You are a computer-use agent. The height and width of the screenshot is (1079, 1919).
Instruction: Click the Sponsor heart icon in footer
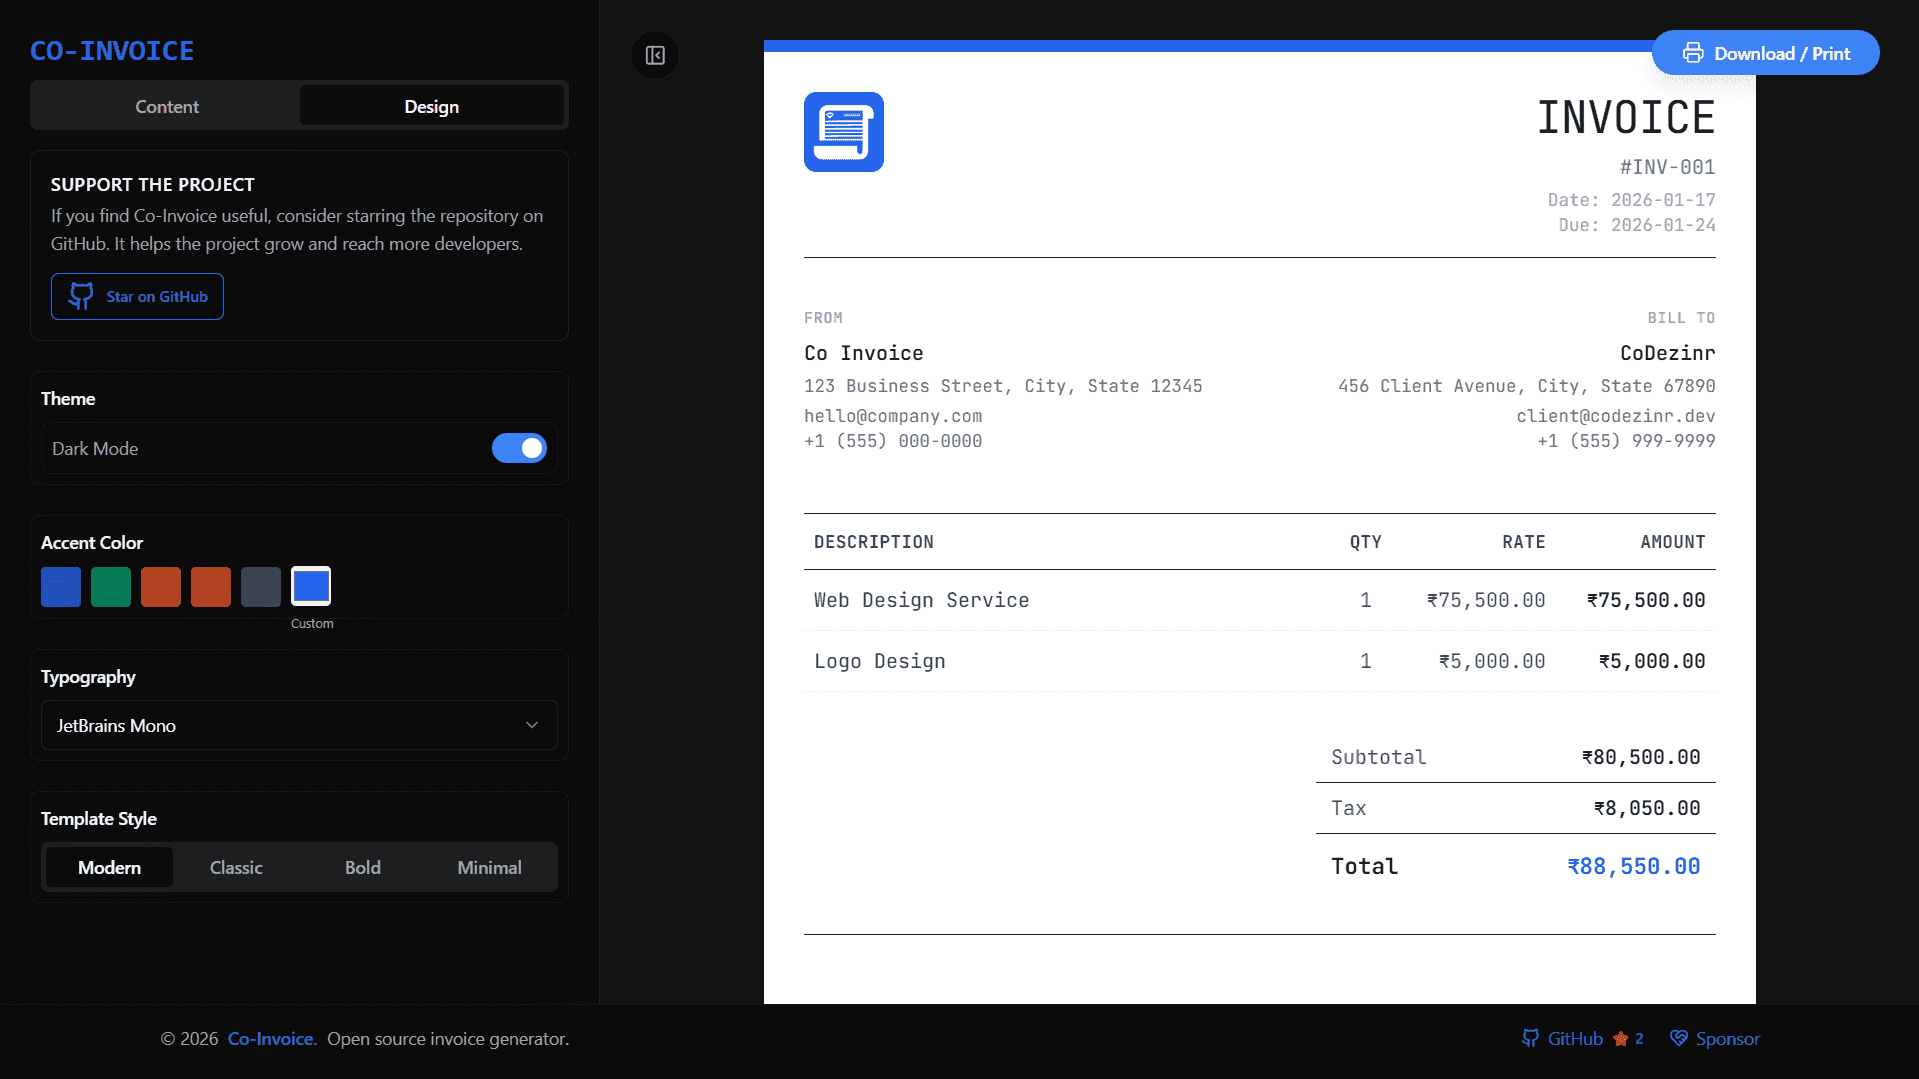point(1680,1038)
